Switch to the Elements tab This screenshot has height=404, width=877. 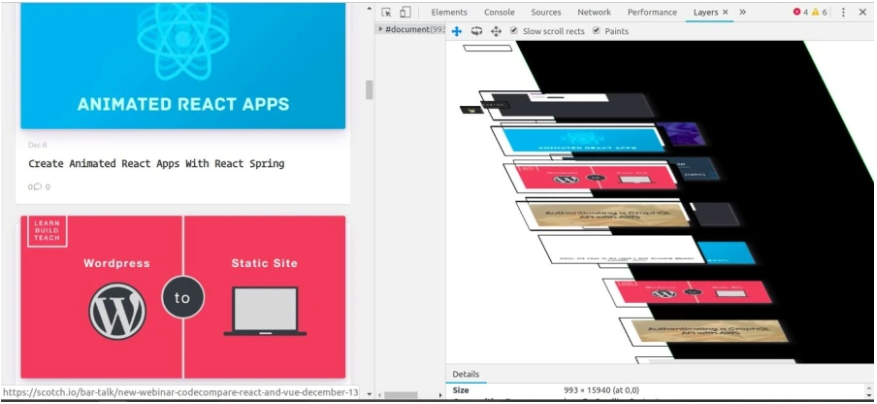click(x=449, y=12)
